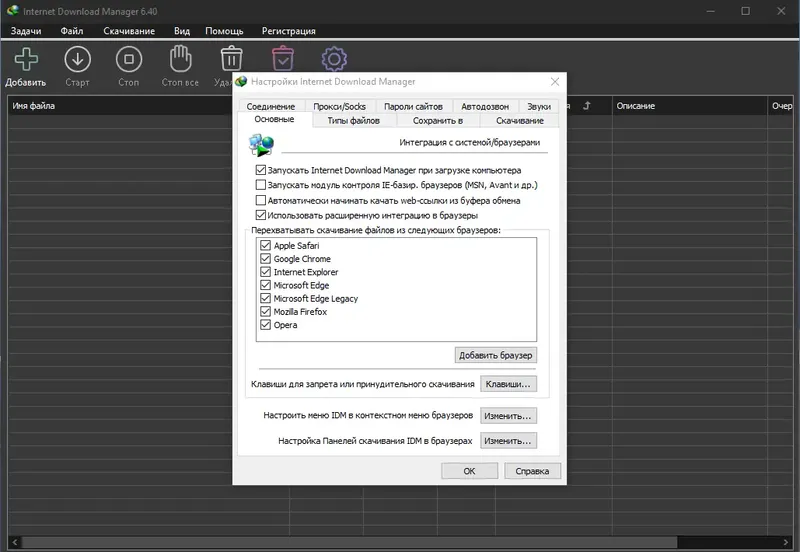Click the resume-capability arrow column header icon

point(587,106)
